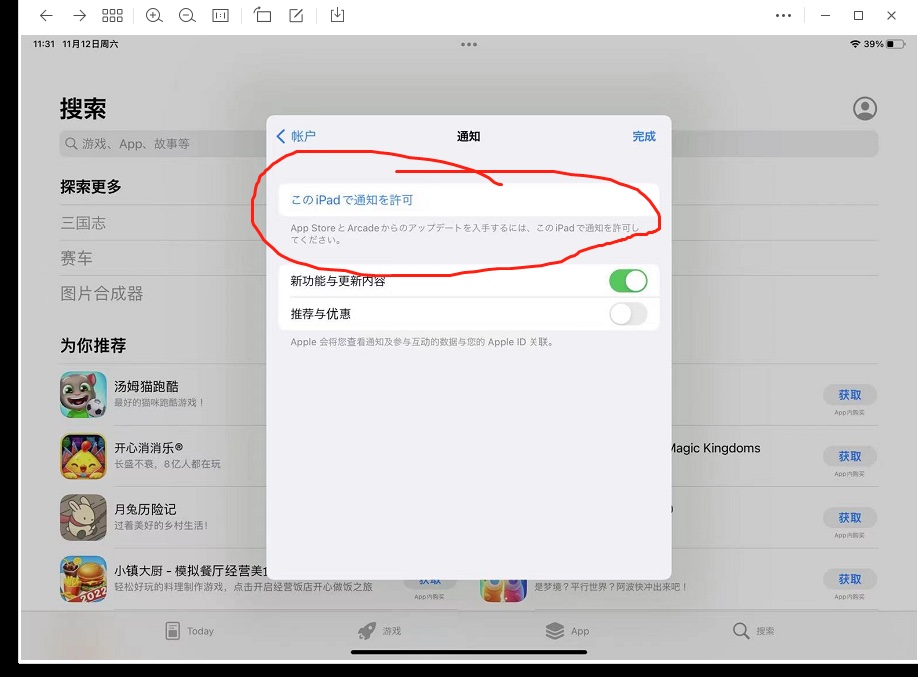
Task: Disable the 新功能与更新内容 toggle
Action: point(628,281)
